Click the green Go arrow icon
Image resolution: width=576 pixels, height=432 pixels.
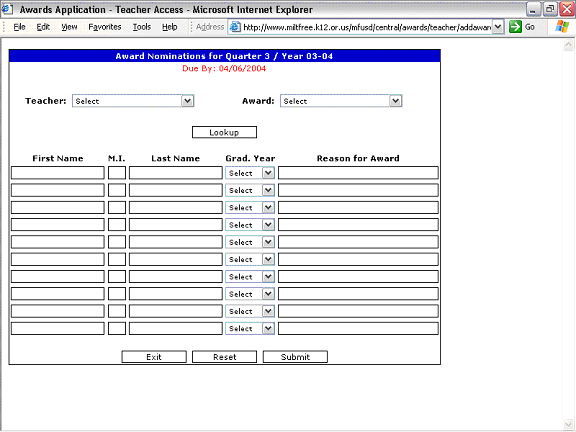(515, 27)
